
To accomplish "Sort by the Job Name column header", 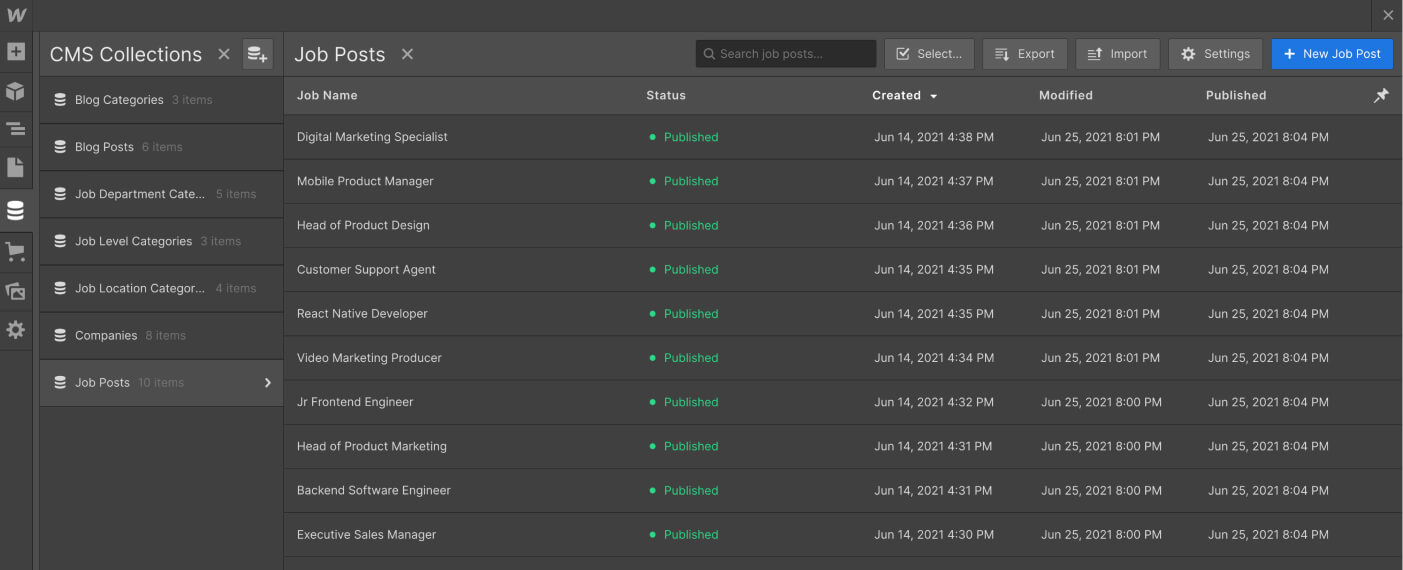I will tap(327, 95).
